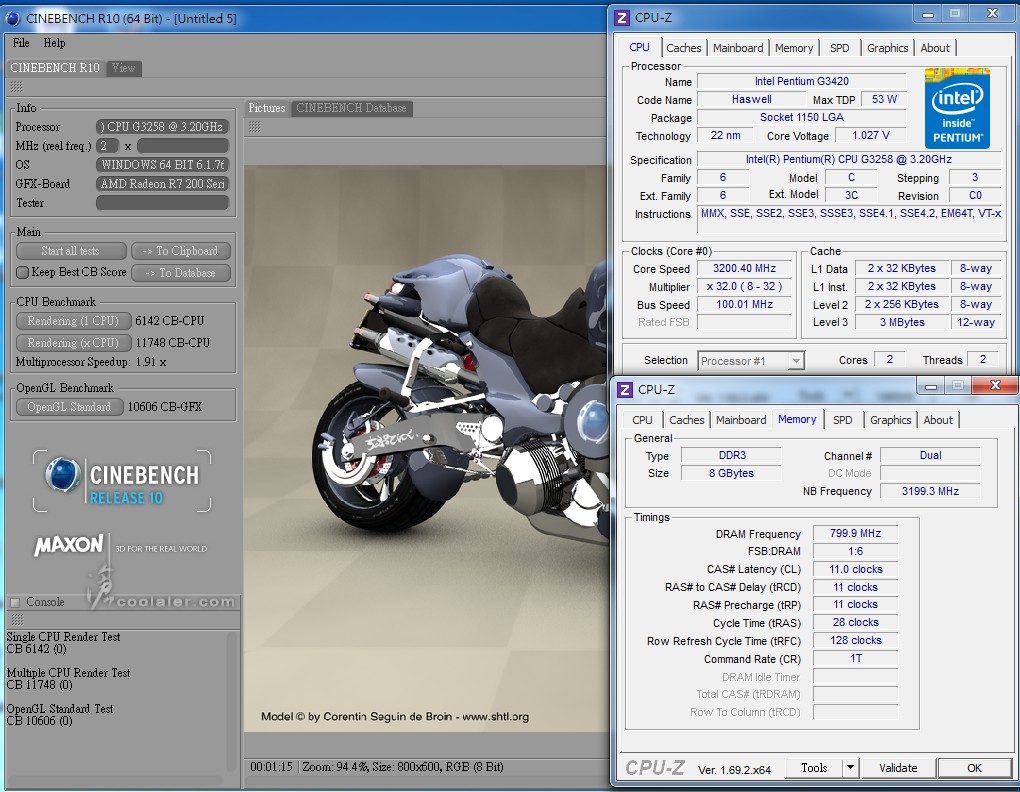Open About tab in upper CPU-Z window
1020x792 pixels.
[x=935, y=48]
